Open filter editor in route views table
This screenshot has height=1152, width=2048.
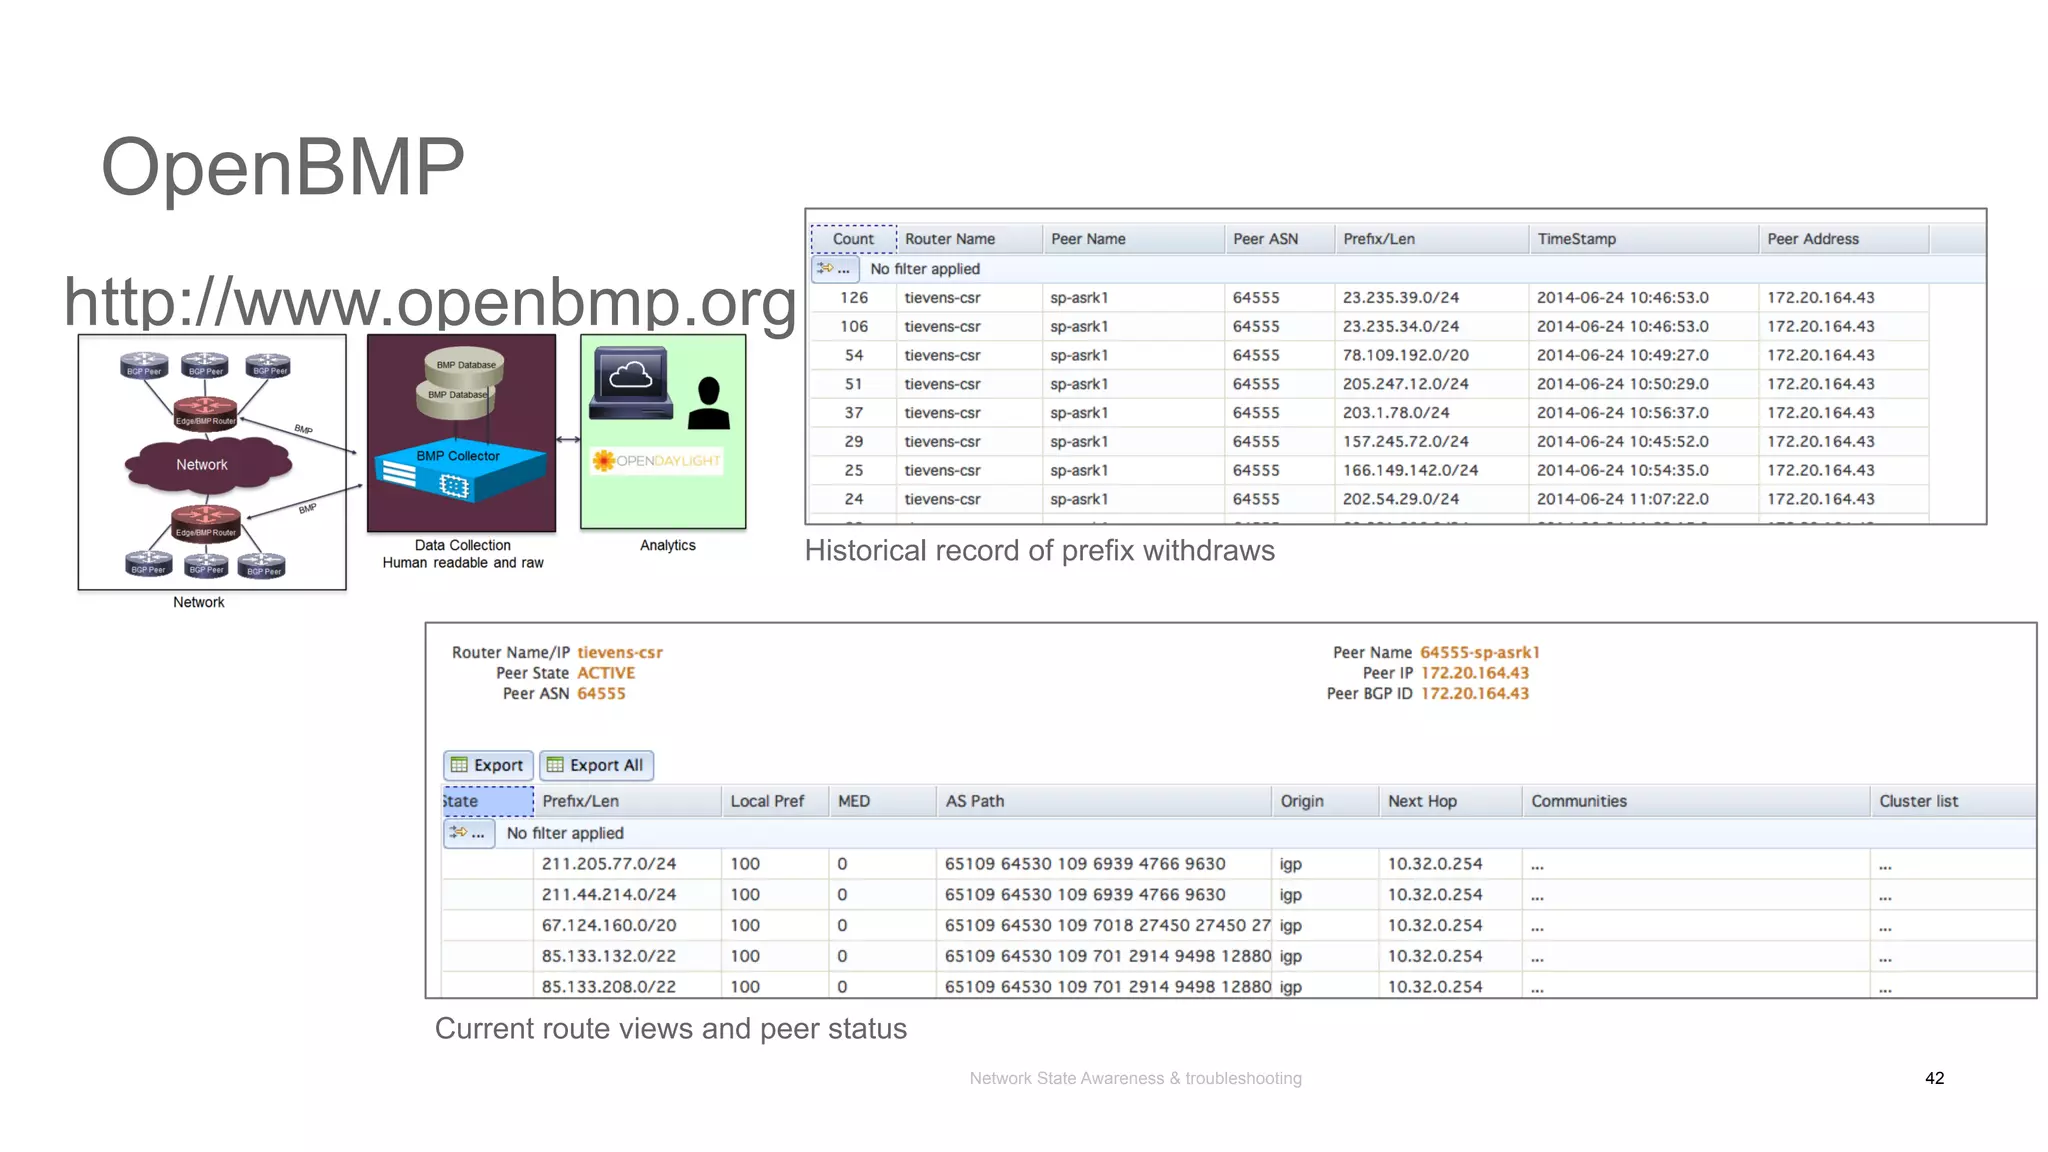469,833
